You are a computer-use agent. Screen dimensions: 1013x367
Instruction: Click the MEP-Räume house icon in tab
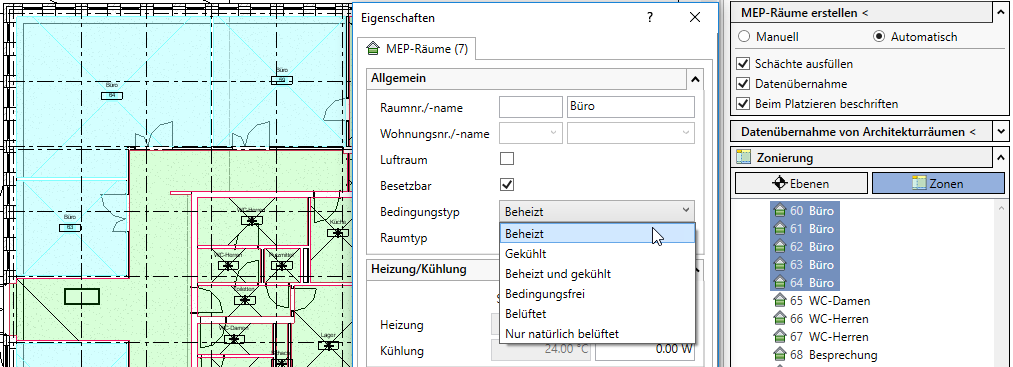click(x=372, y=48)
